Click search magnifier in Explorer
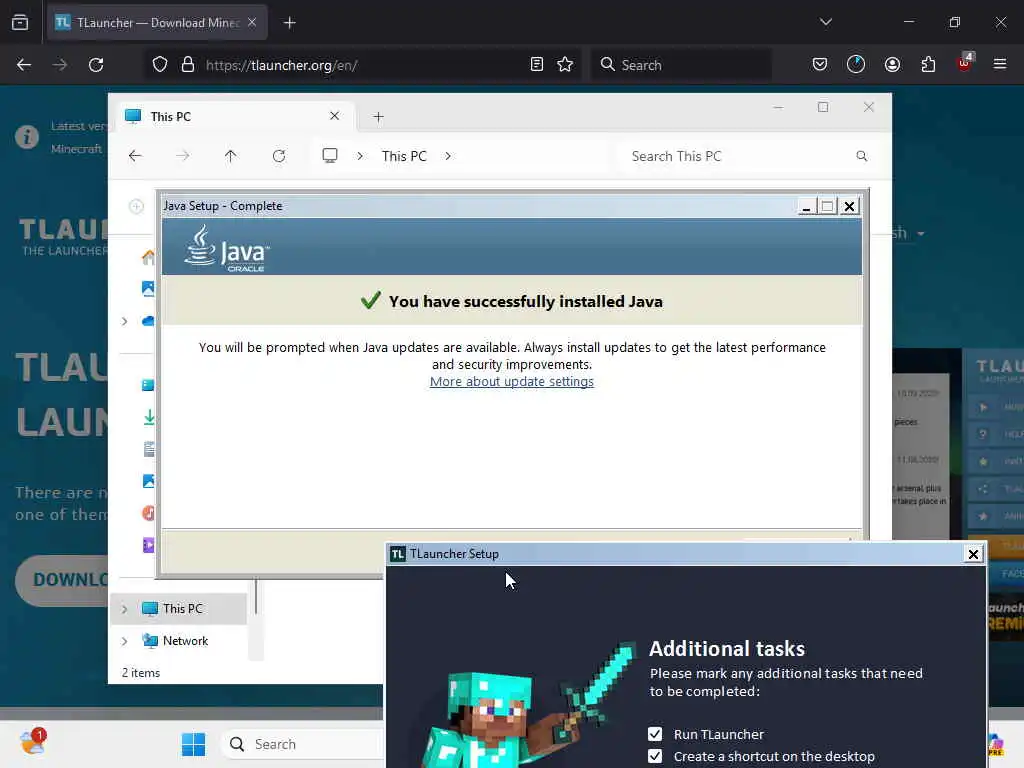Viewport: 1024px width, 768px height. click(x=862, y=156)
